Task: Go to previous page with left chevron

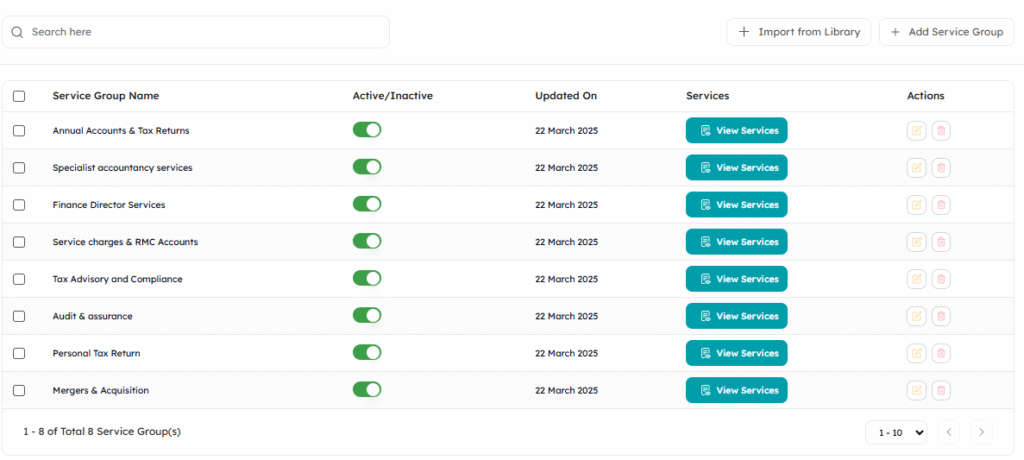Action: [948, 432]
